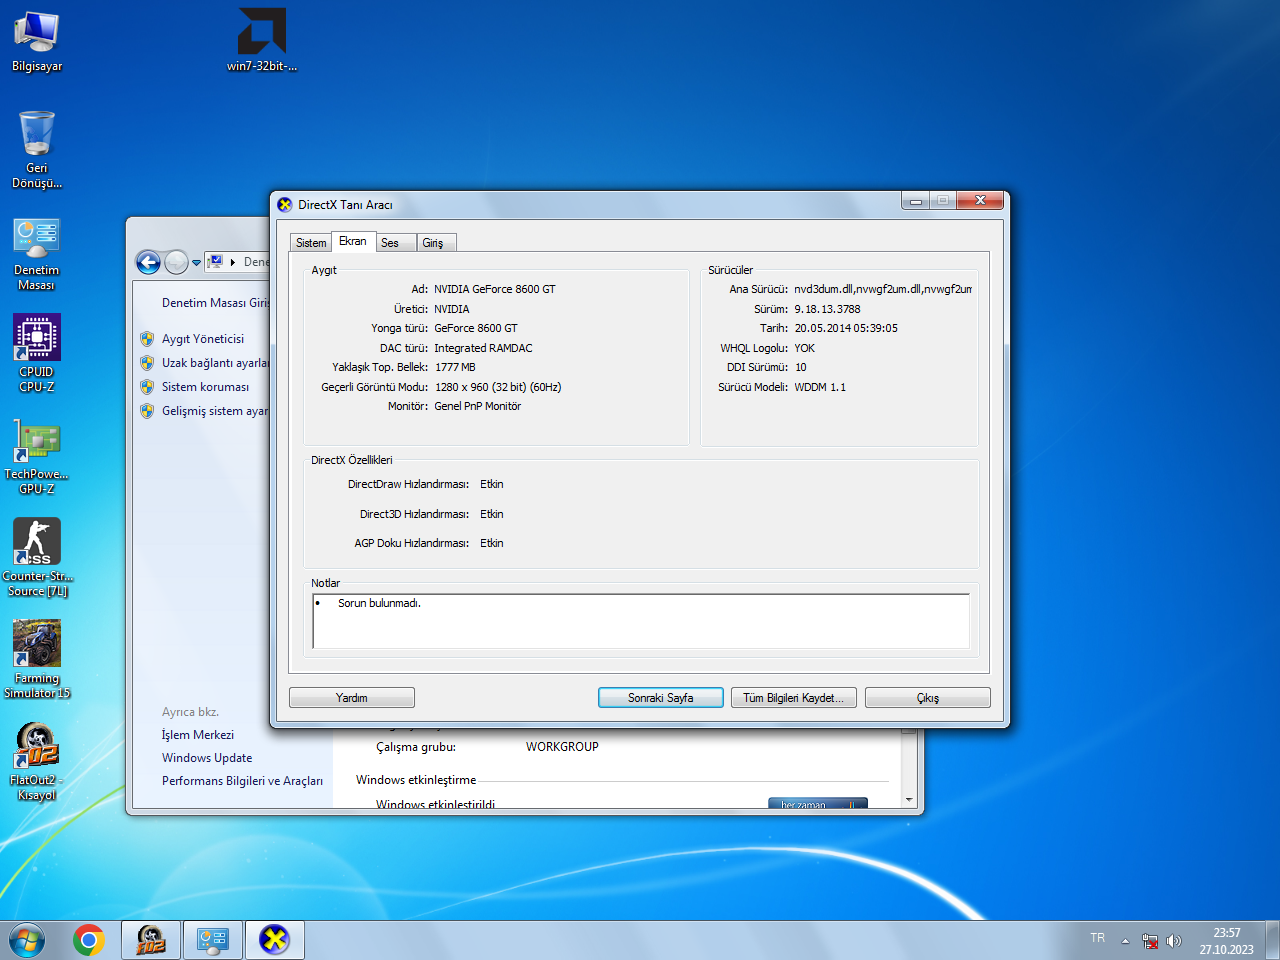This screenshot has width=1280, height=960.
Task: Launch Google Chrome from the taskbar
Action: [89, 940]
